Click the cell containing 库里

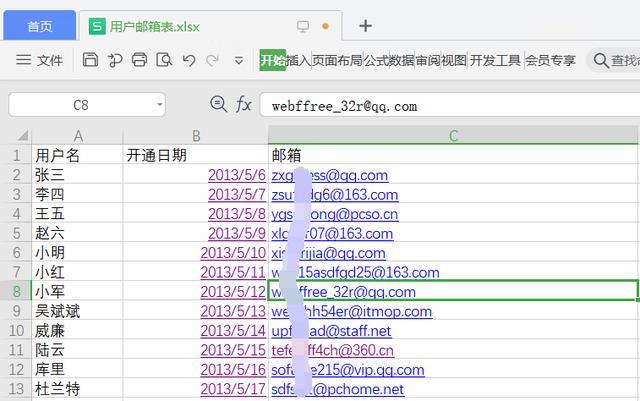tap(78, 369)
